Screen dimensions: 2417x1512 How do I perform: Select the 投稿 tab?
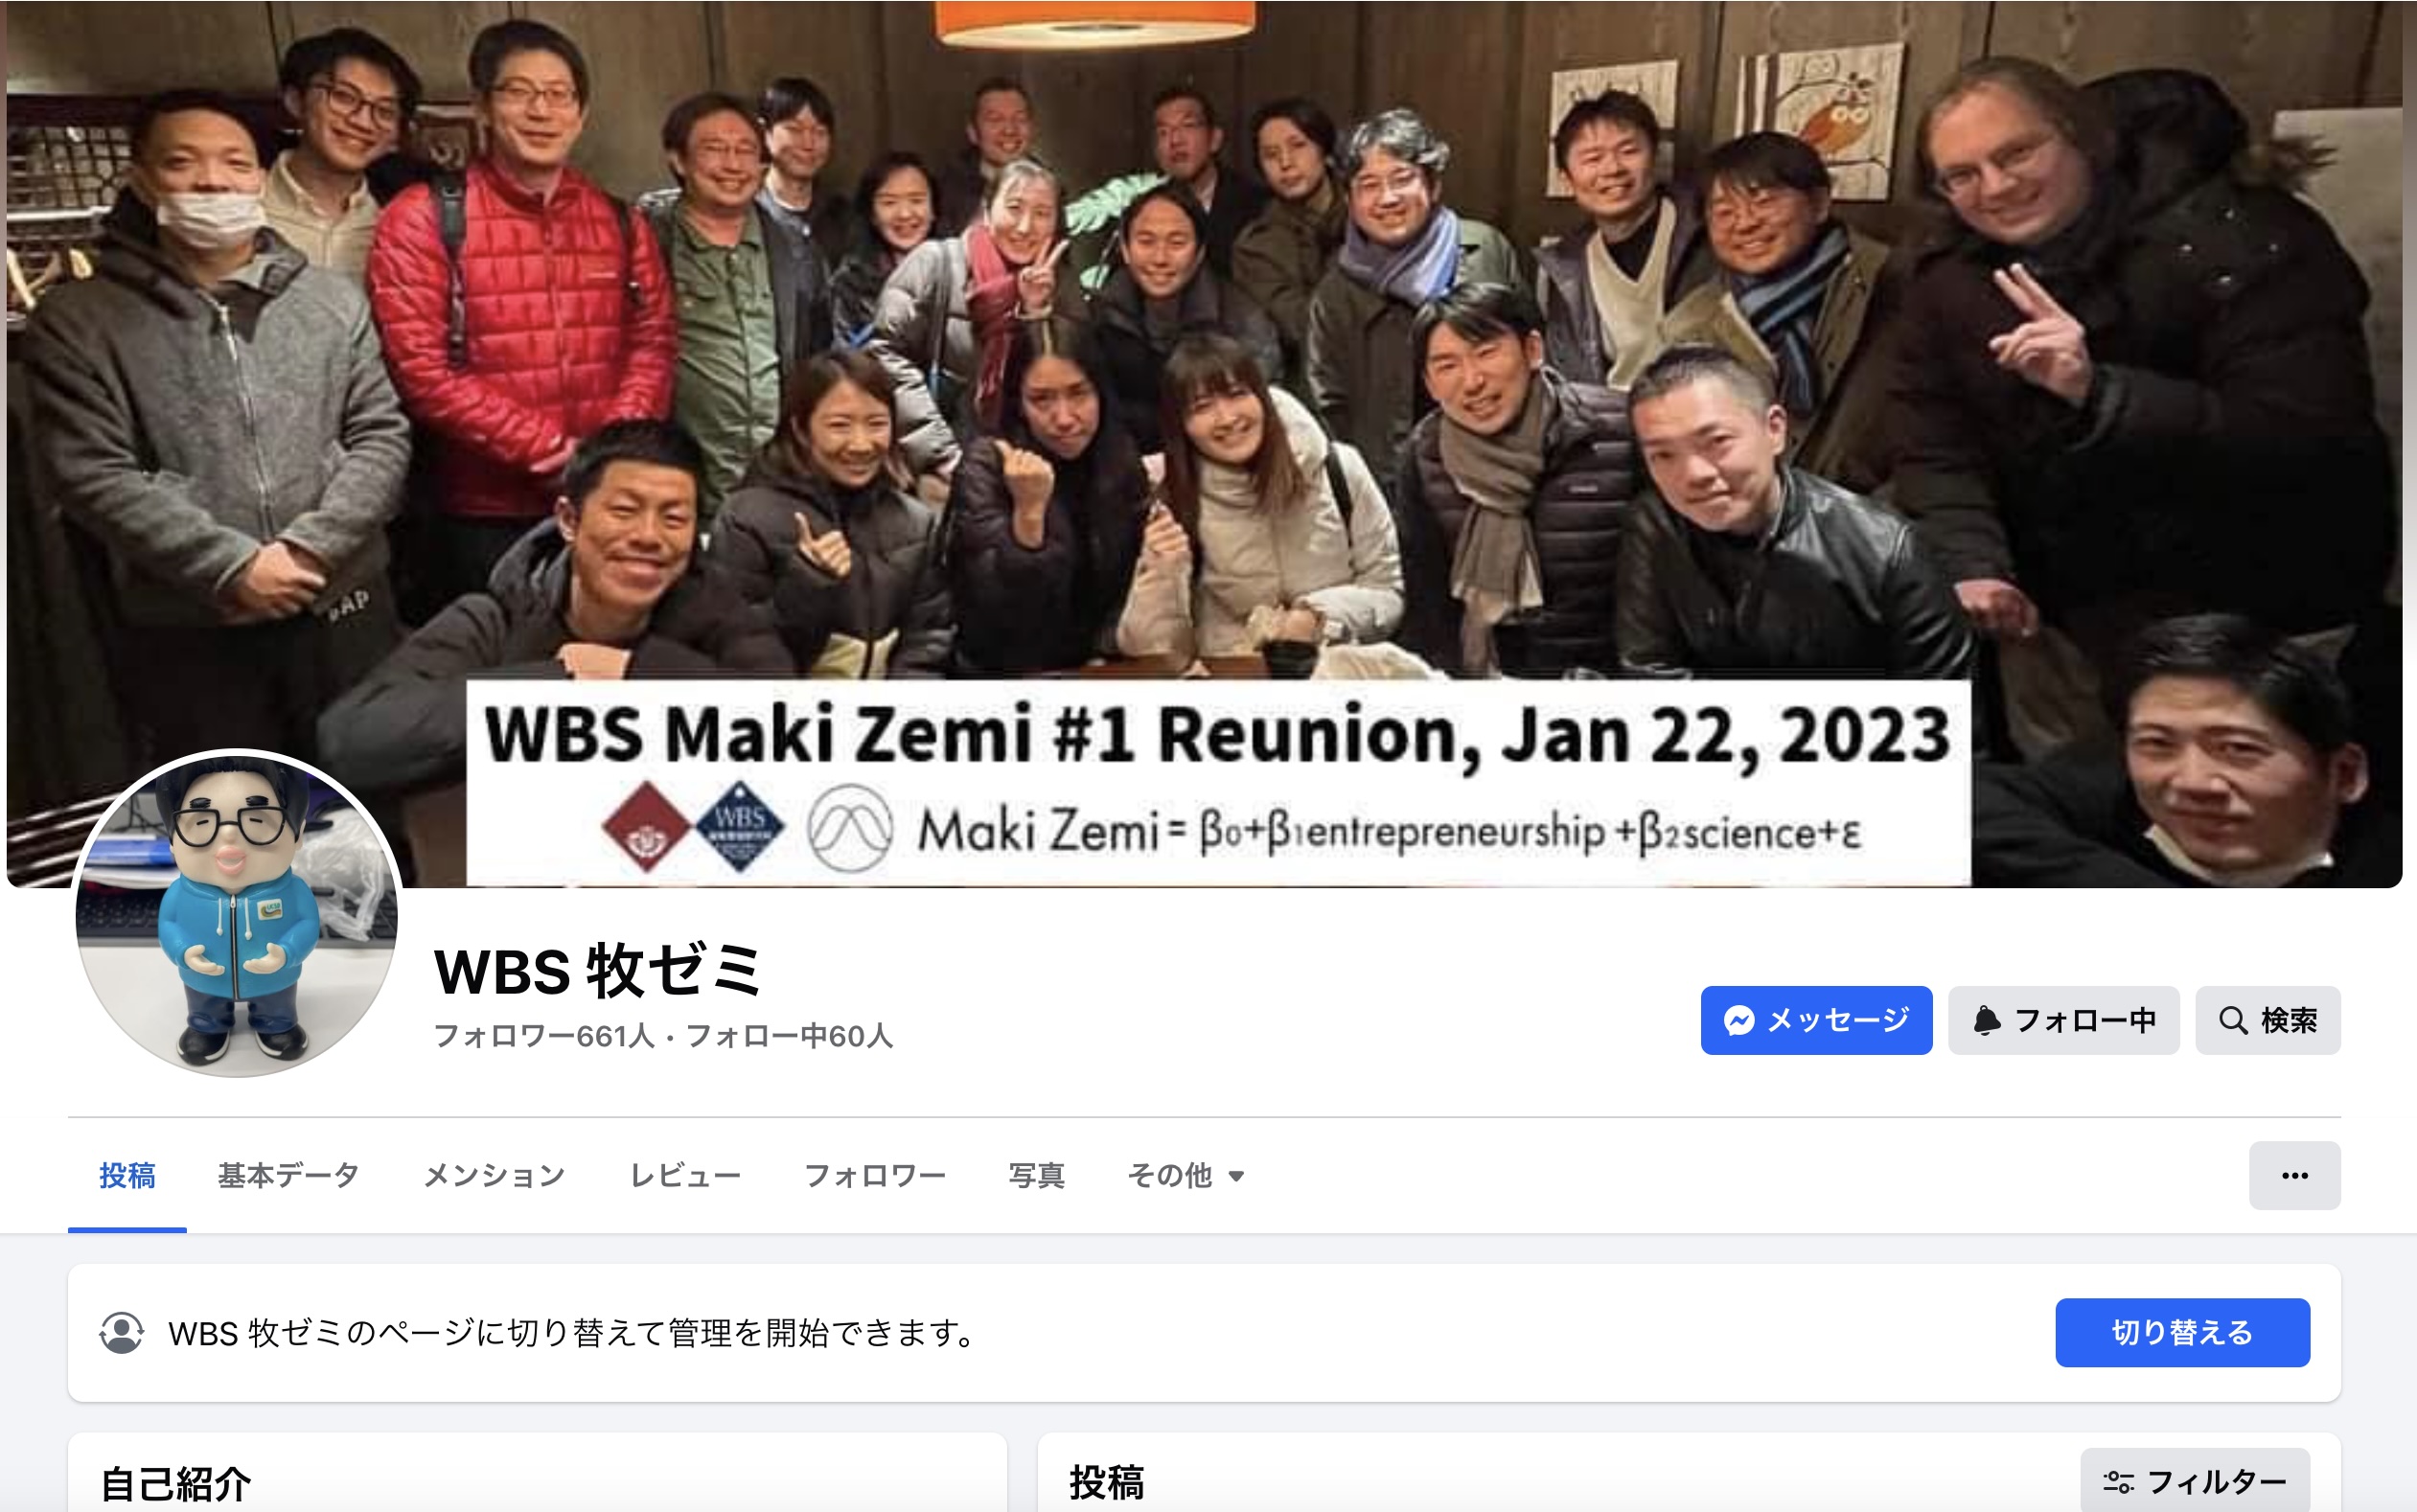(x=127, y=1175)
